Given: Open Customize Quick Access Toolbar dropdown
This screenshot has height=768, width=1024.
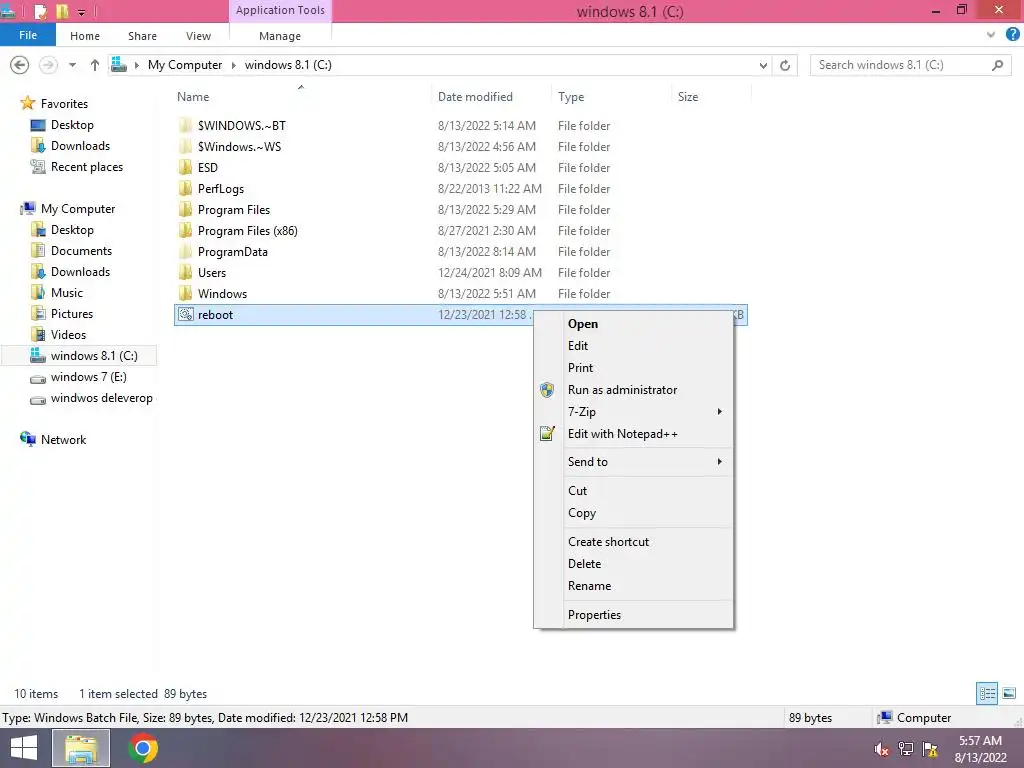Looking at the screenshot, I should point(81,12).
